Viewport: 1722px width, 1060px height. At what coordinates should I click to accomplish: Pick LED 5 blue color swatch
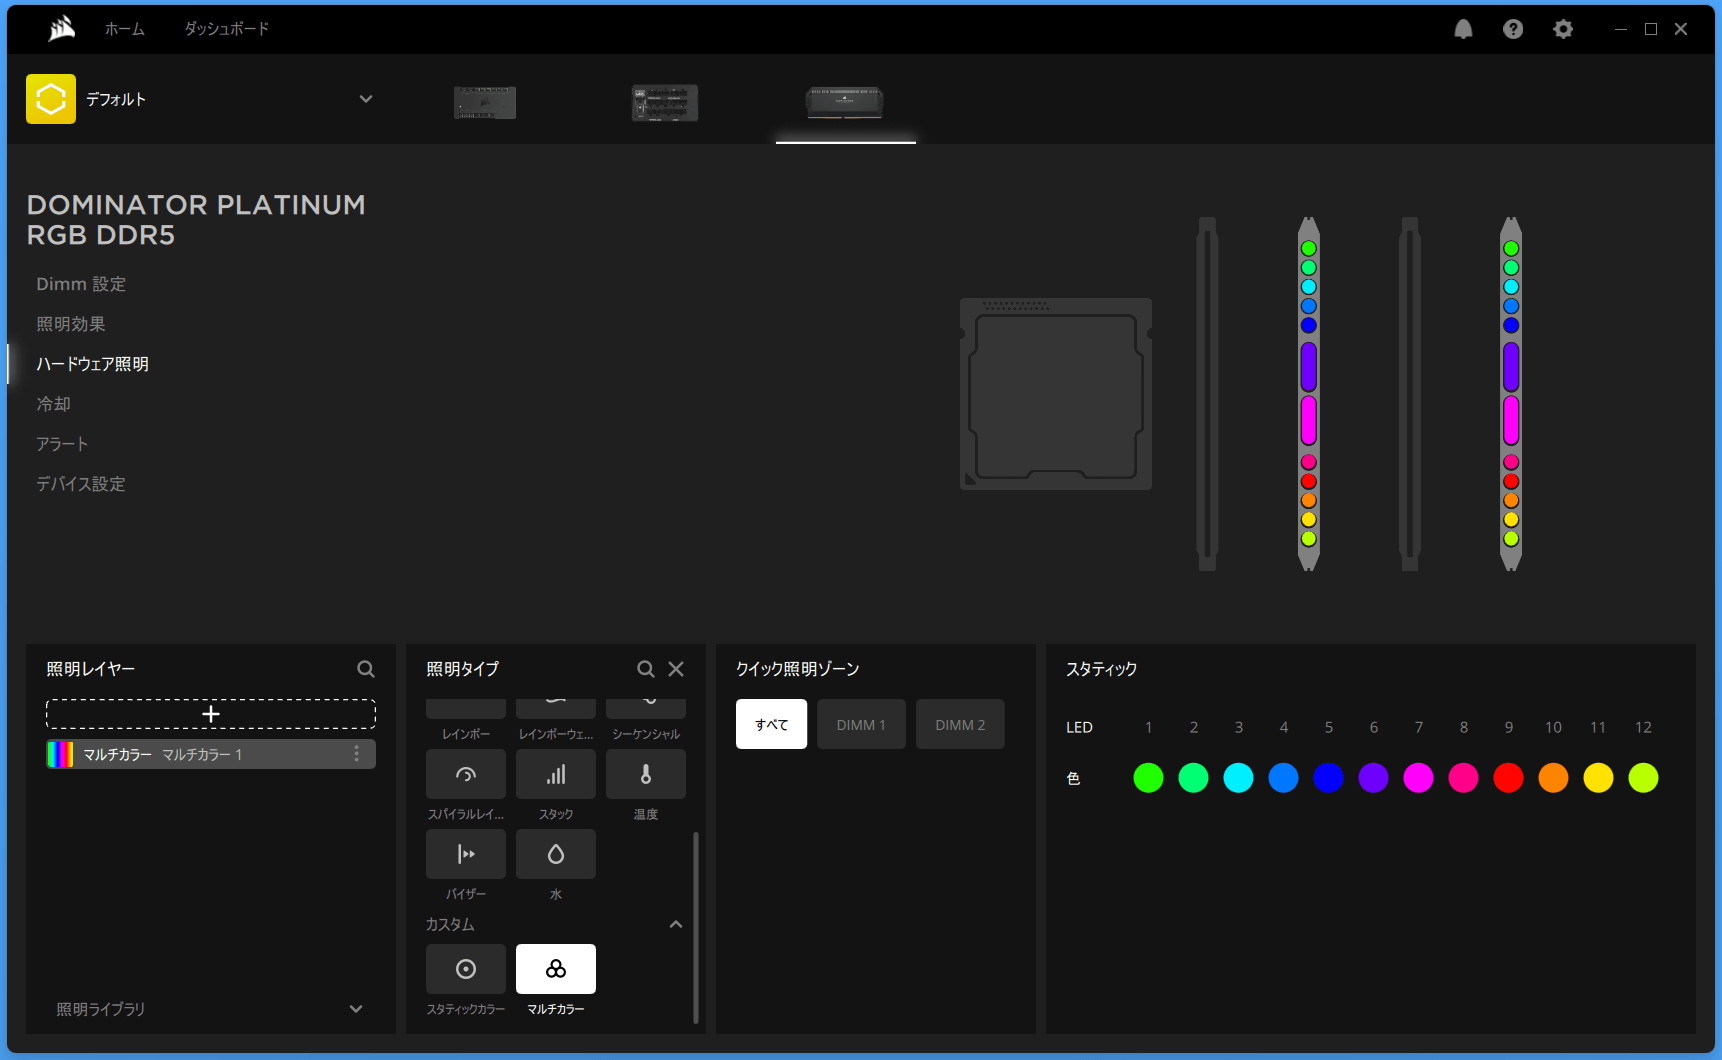click(x=1328, y=777)
